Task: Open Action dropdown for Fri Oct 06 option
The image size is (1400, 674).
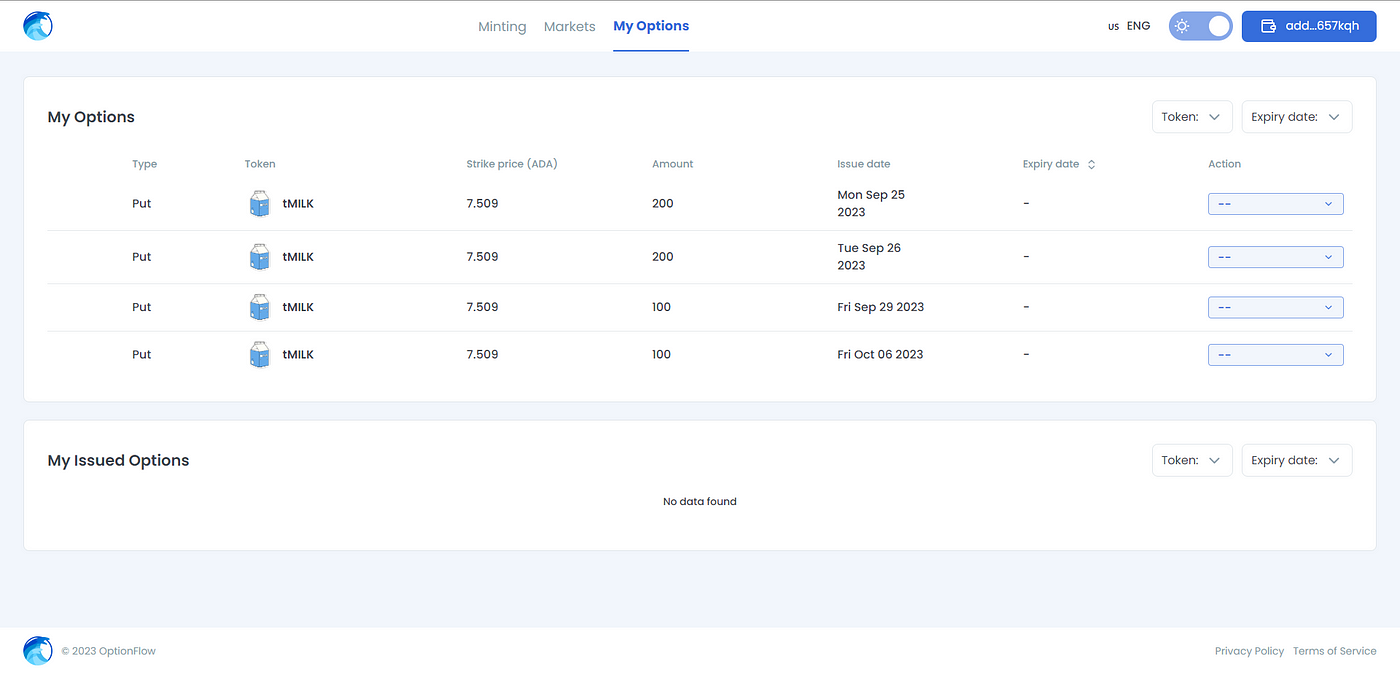Action: click(1276, 354)
